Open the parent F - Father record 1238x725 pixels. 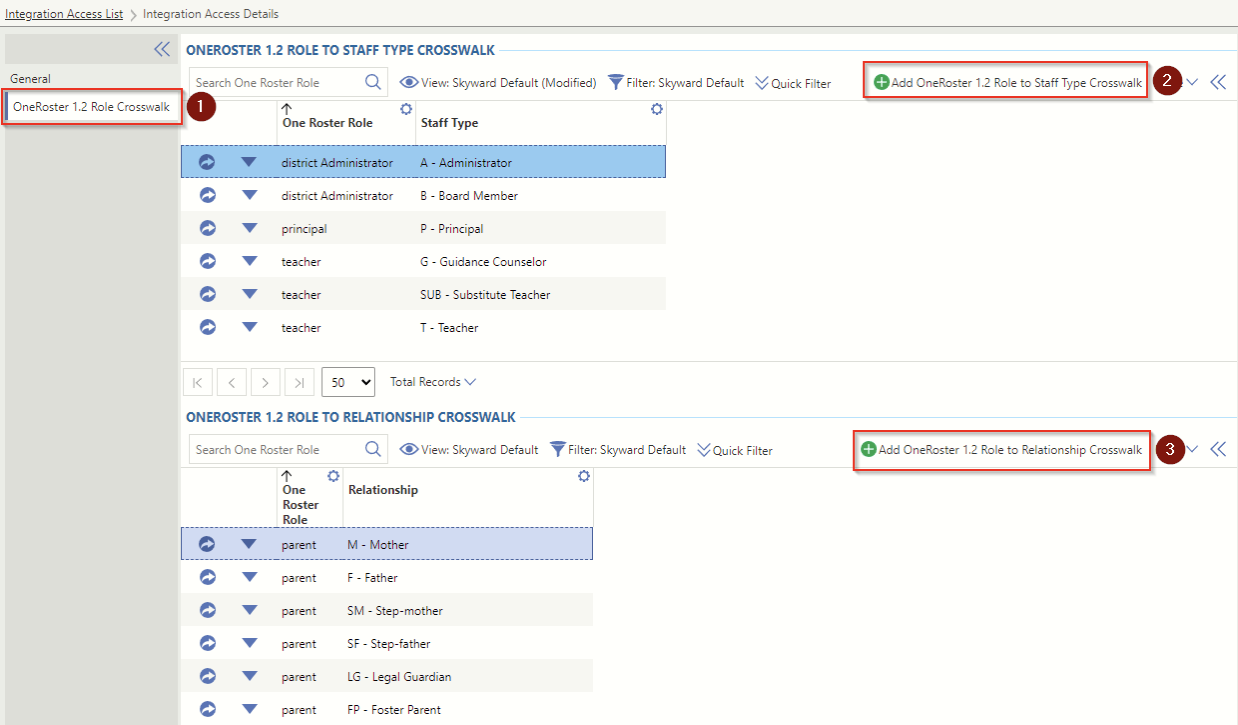point(207,577)
